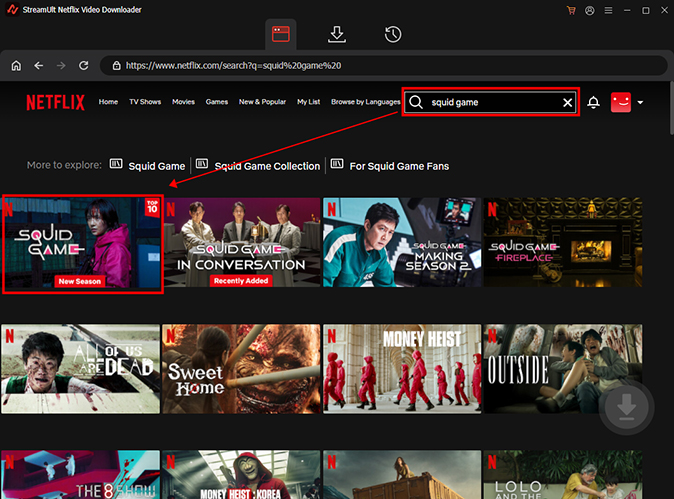Open the download history tab

[392, 34]
